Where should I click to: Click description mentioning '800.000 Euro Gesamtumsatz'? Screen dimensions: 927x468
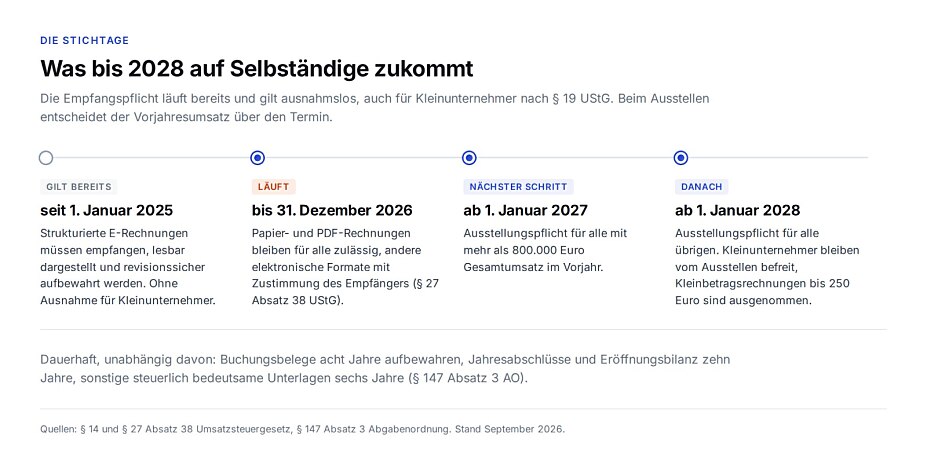[x=546, y=250]
